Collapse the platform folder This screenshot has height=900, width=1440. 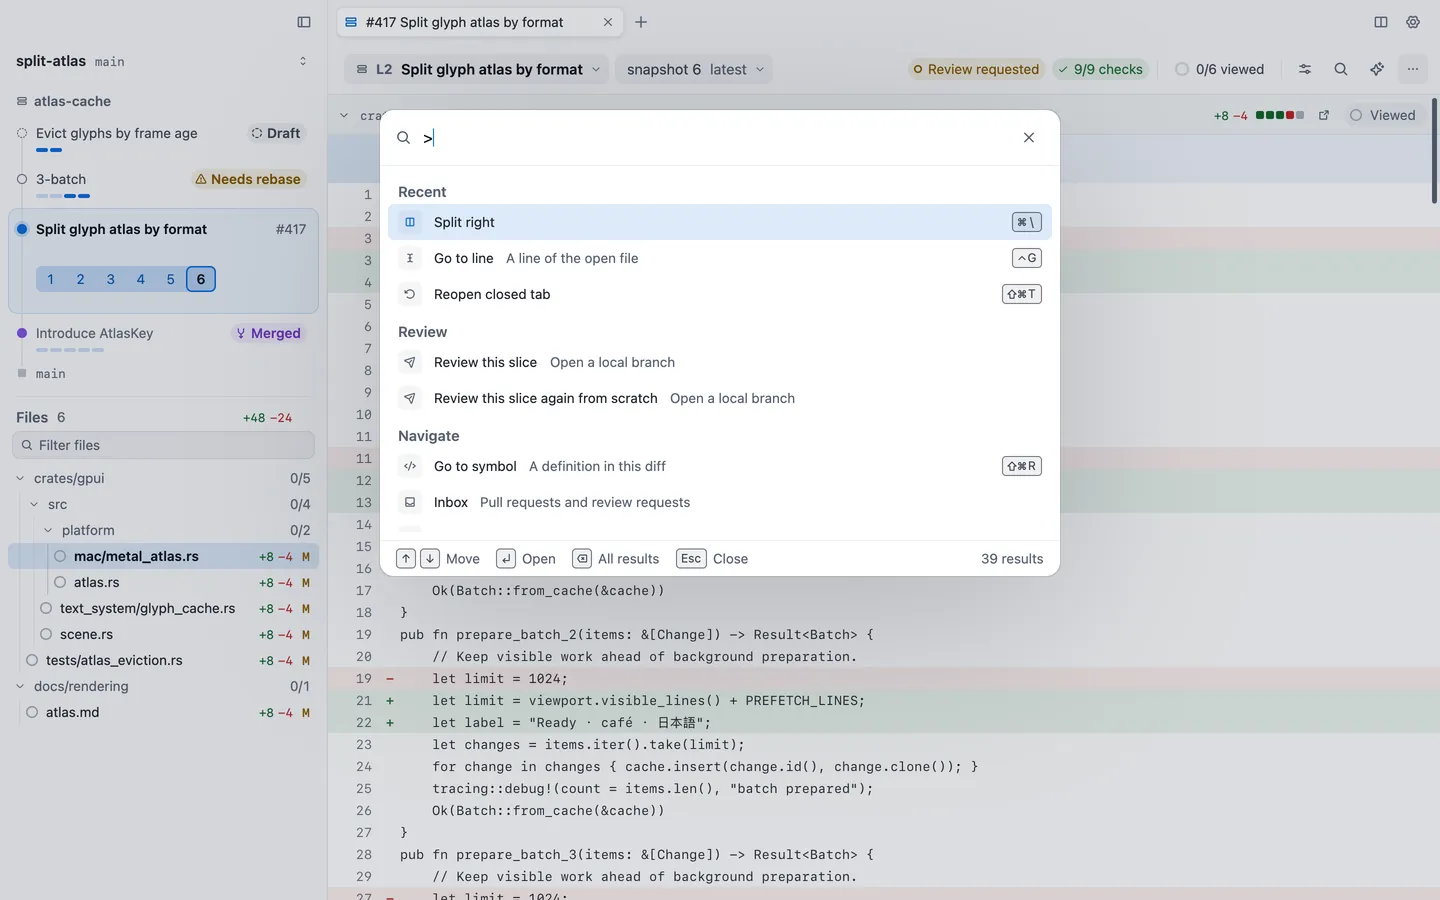tap(48, 530)
